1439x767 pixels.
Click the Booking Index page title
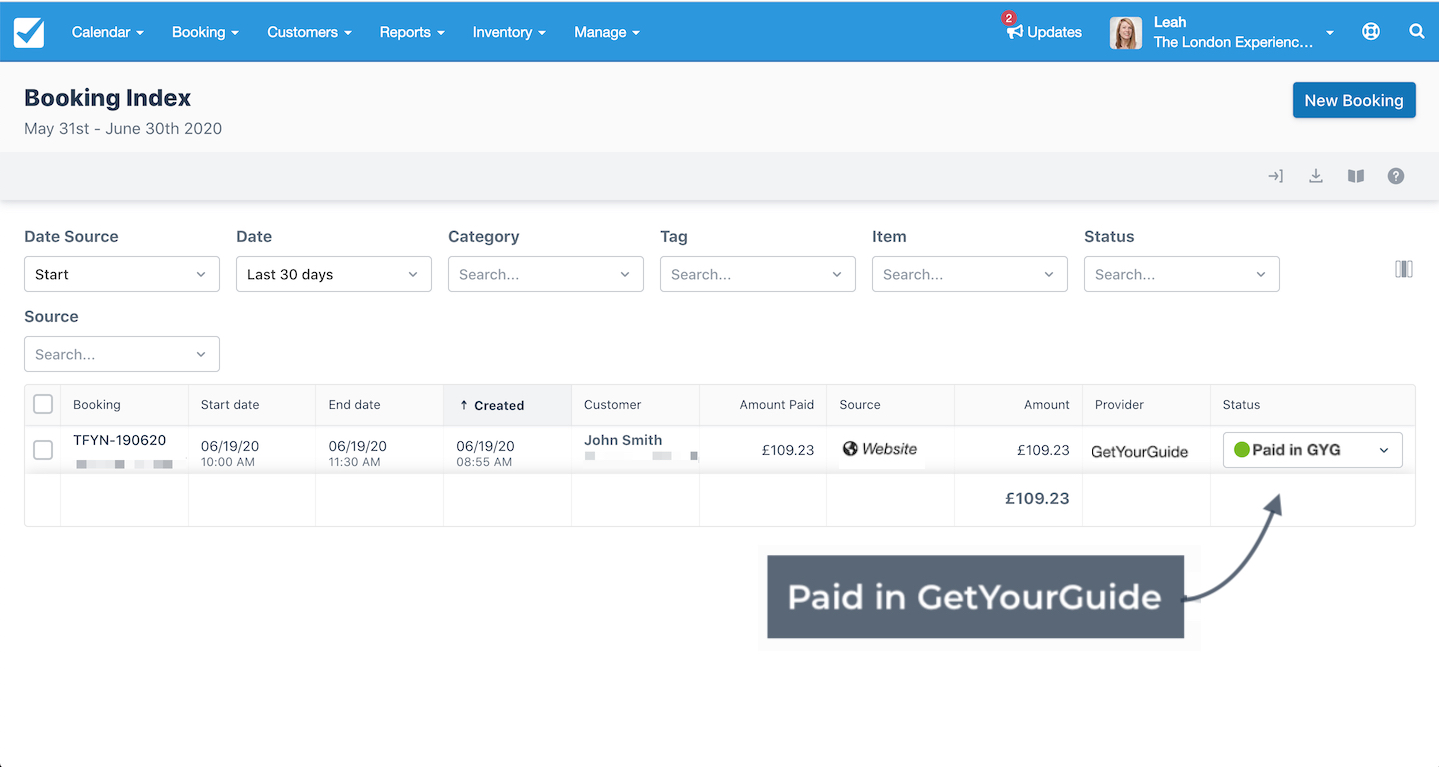click(107, 98)
